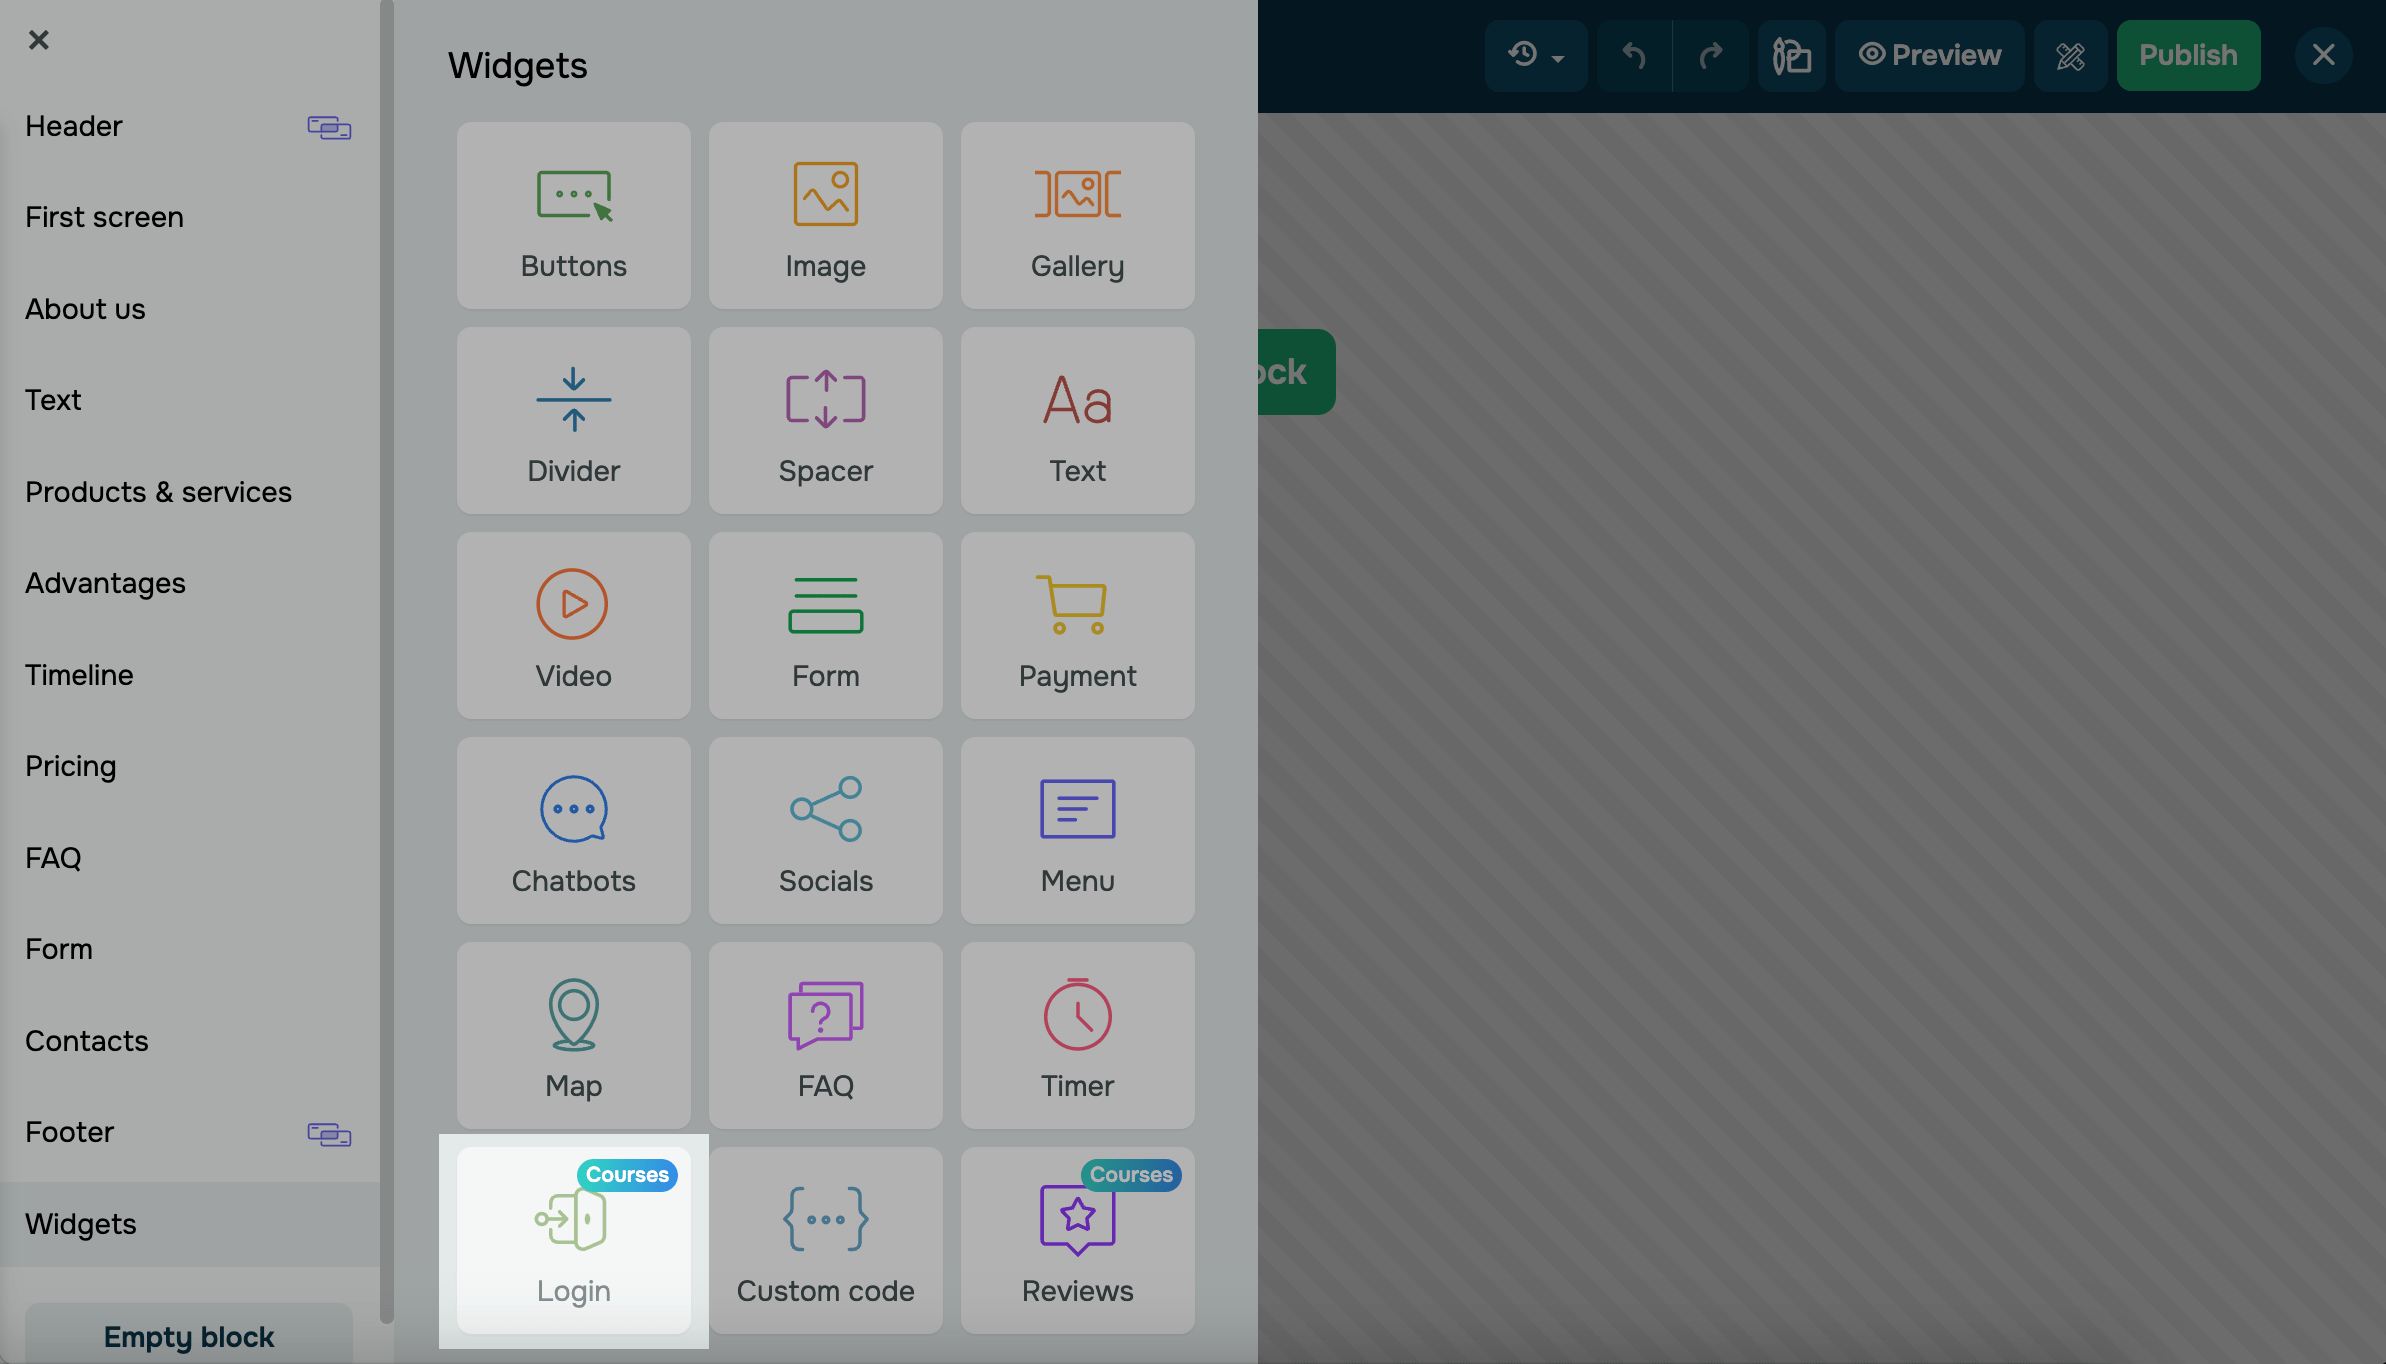
Task: Select the Pricing block category
Action: (x=70, y=766)
